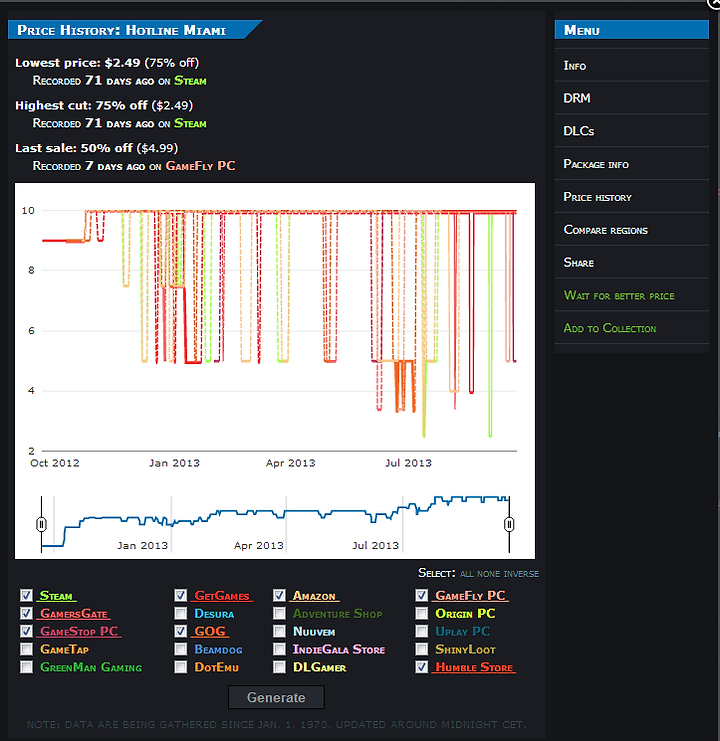The height and width of the screenshot is (741, 720).
Task: Enable the Nuuvem checkbox
Action: pyautogui.click(x=279, y=631)
